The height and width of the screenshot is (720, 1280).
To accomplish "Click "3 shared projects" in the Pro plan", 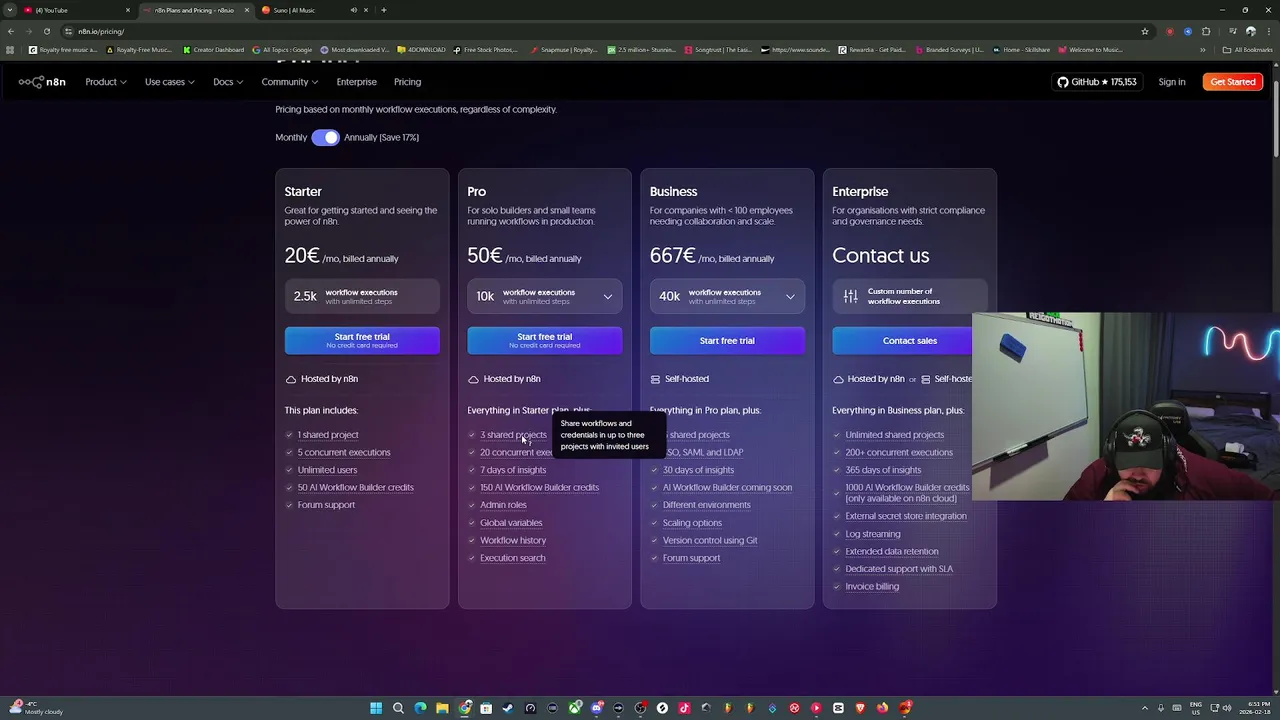I will [x=513, y=435].
